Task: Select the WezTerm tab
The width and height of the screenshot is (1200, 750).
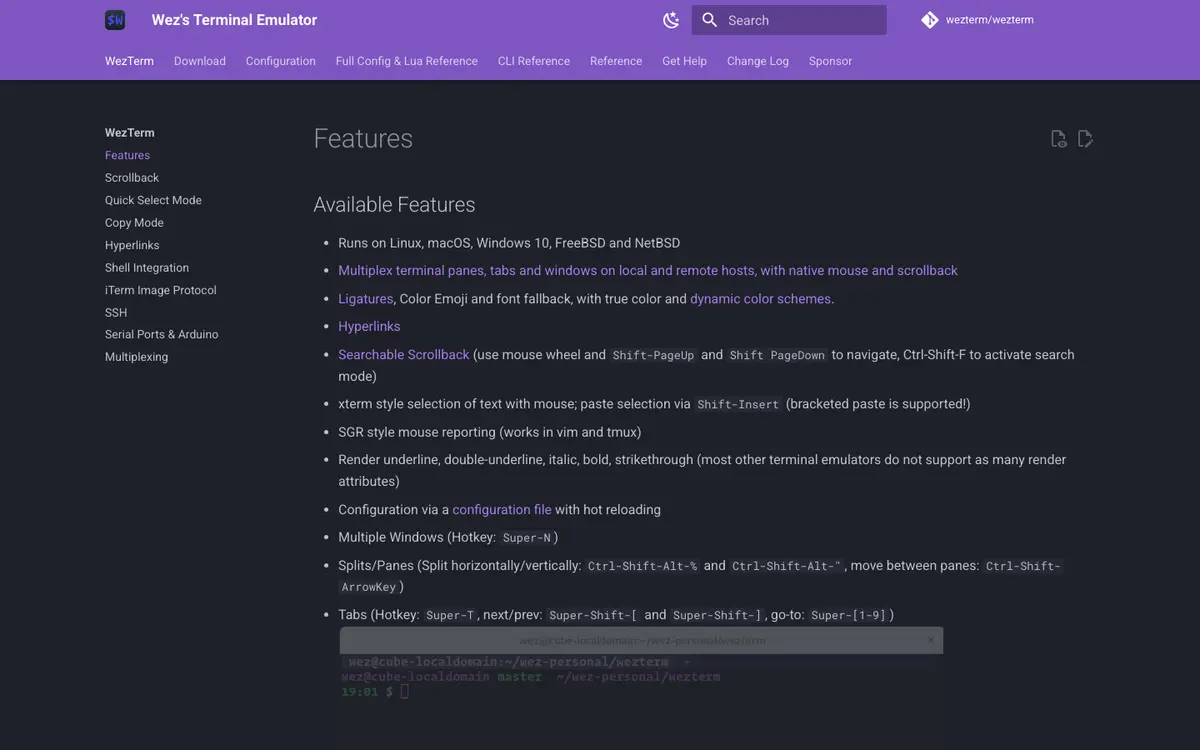Action: (x=129, y=61)
